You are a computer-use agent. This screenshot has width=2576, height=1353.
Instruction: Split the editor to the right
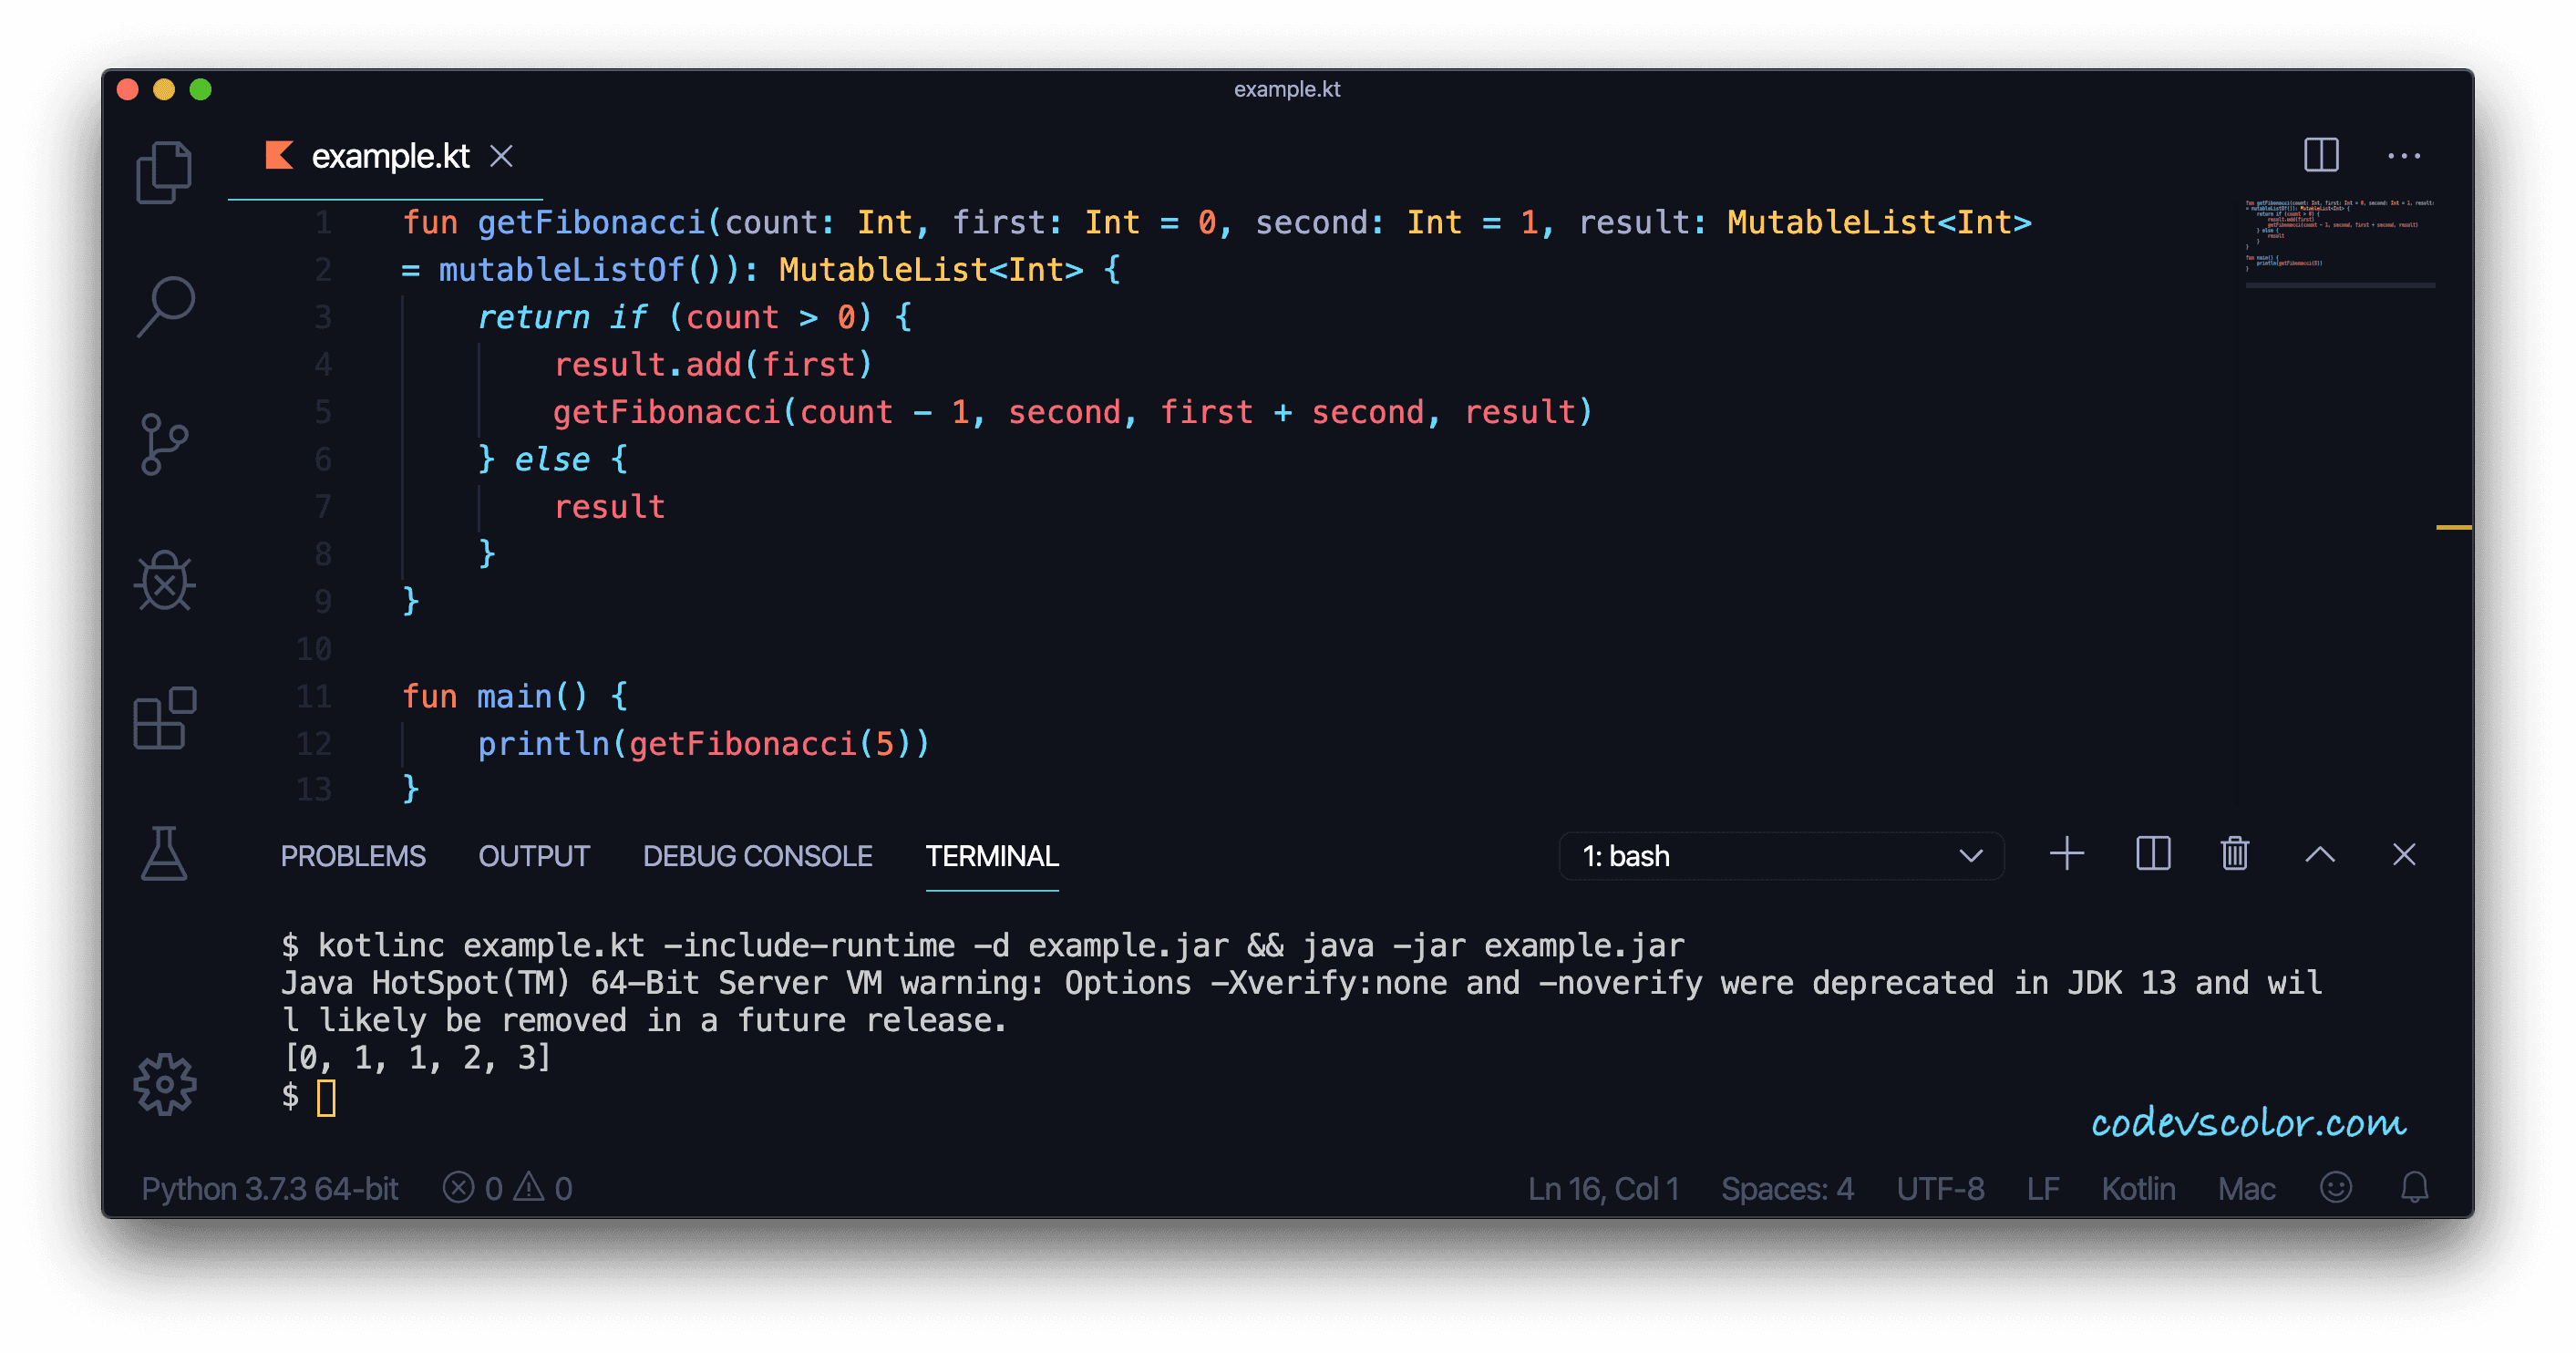coord(2321,155)
